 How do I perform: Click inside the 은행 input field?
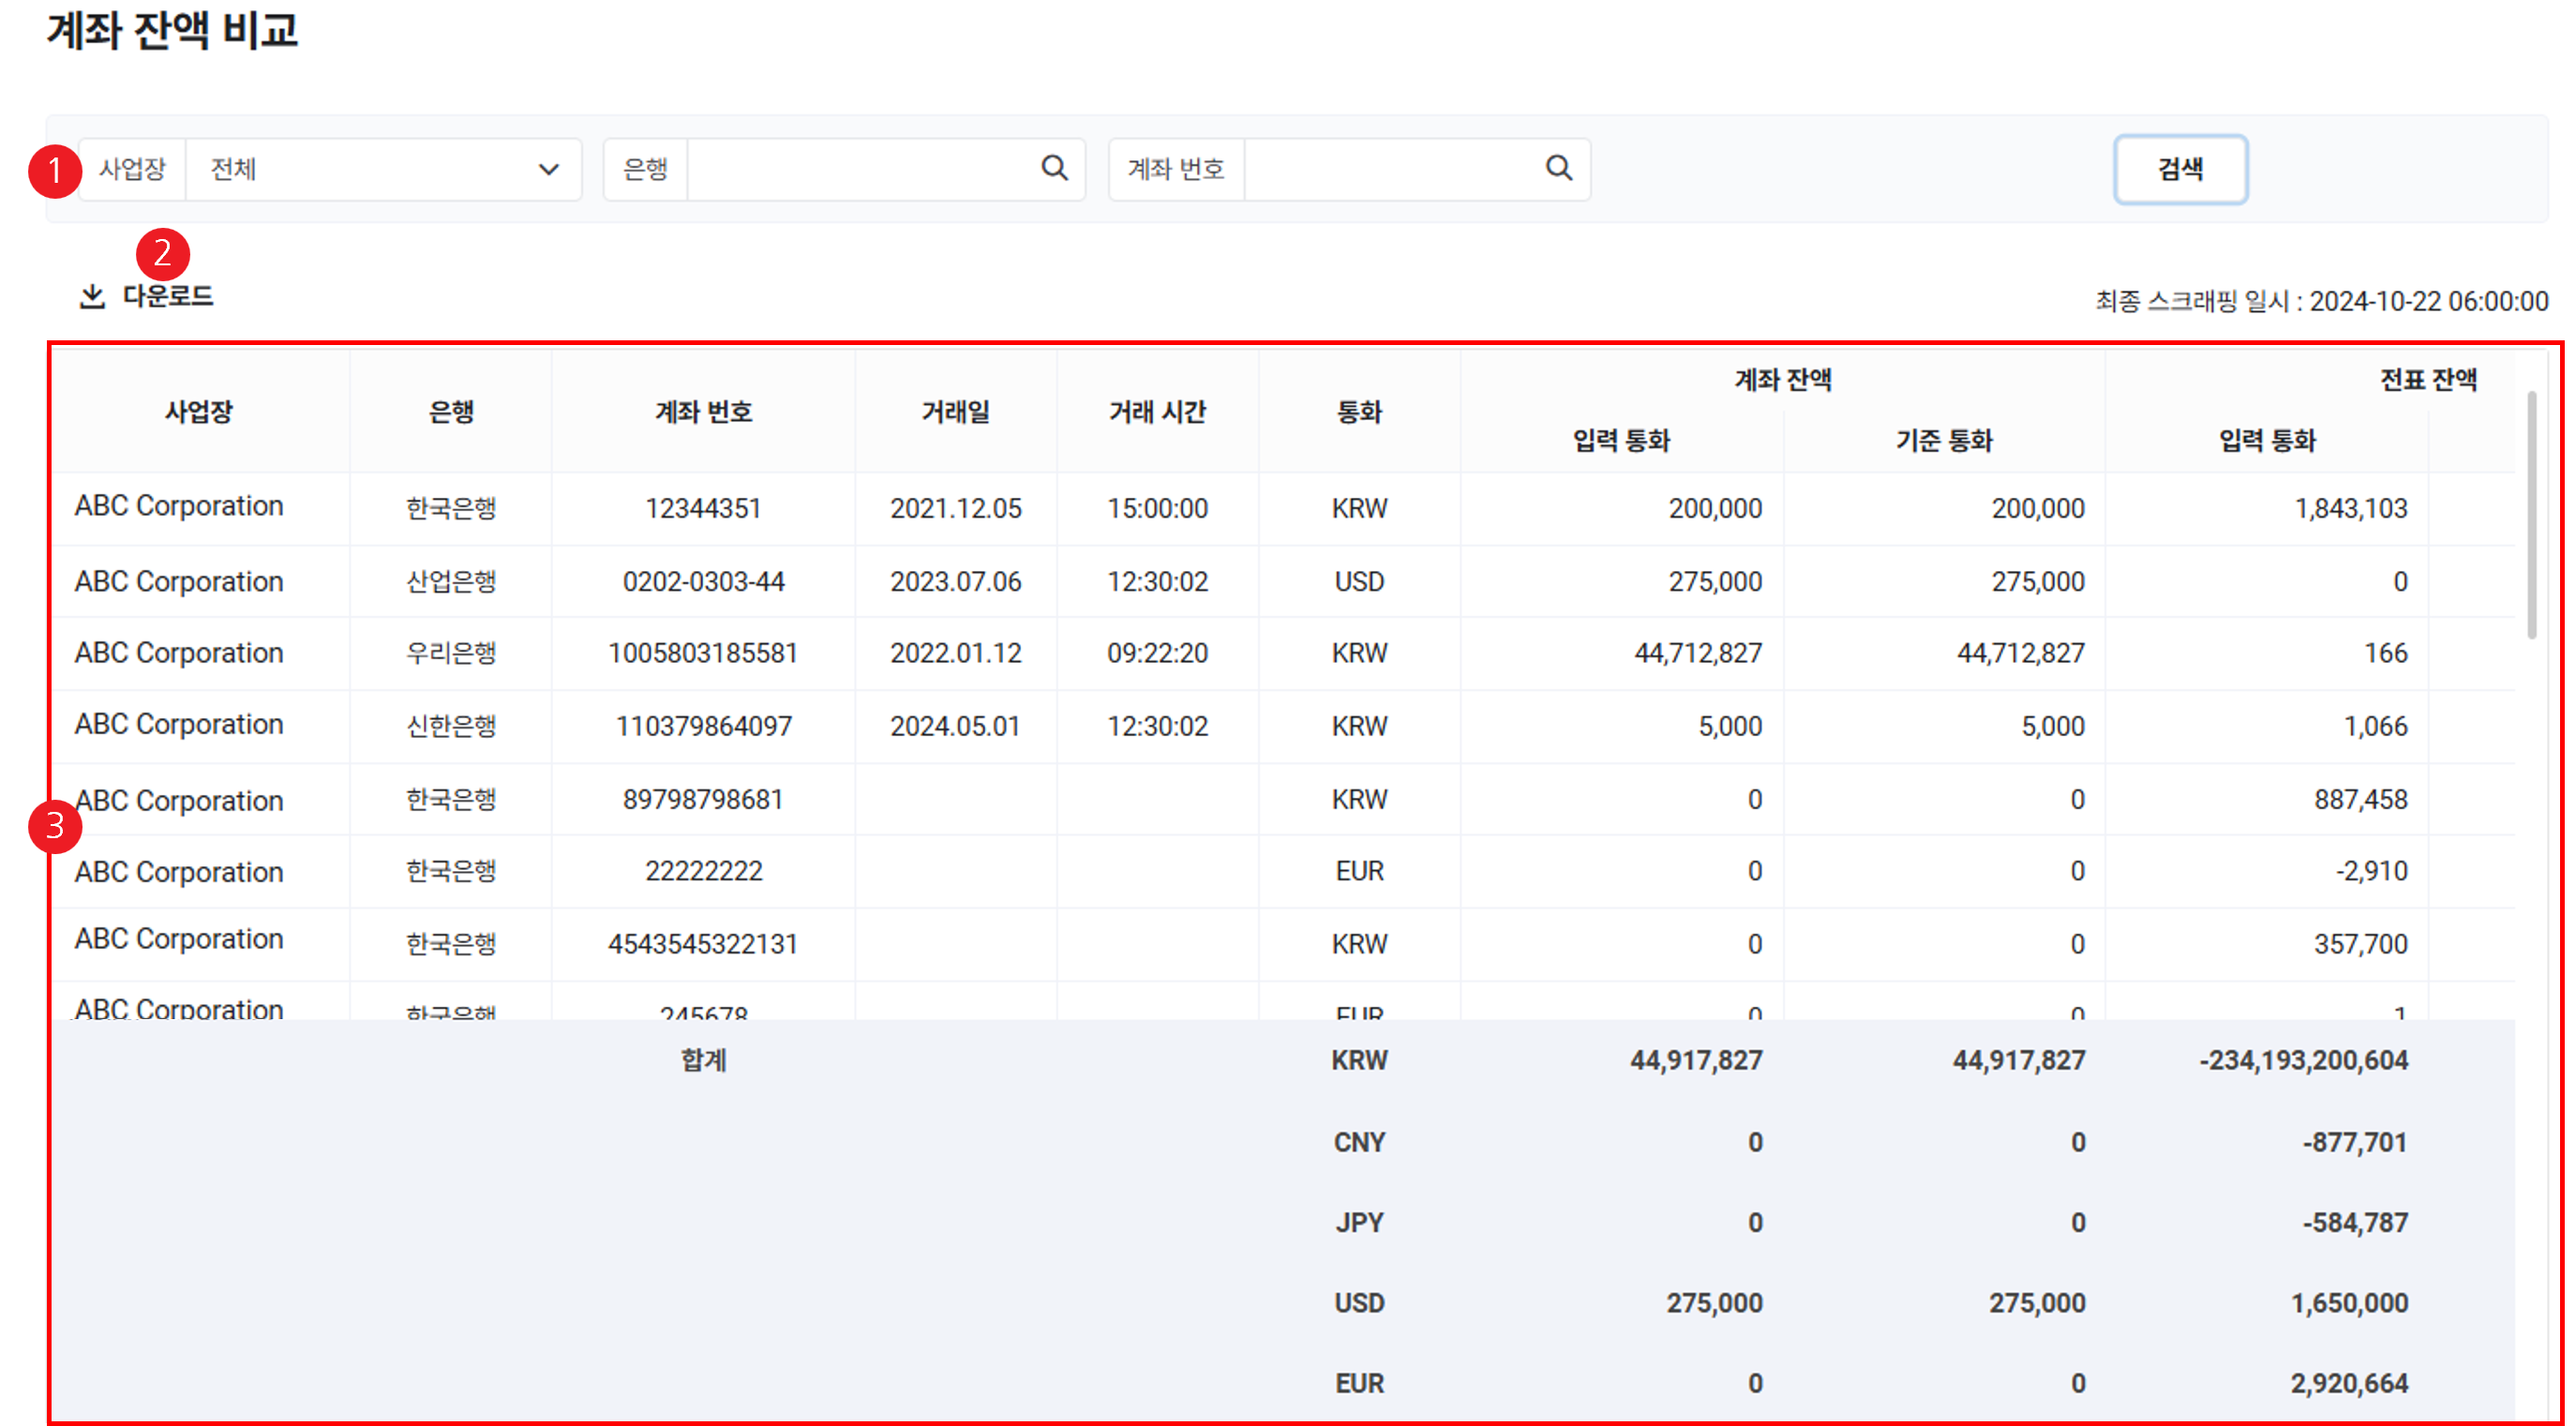coord(860,169)
